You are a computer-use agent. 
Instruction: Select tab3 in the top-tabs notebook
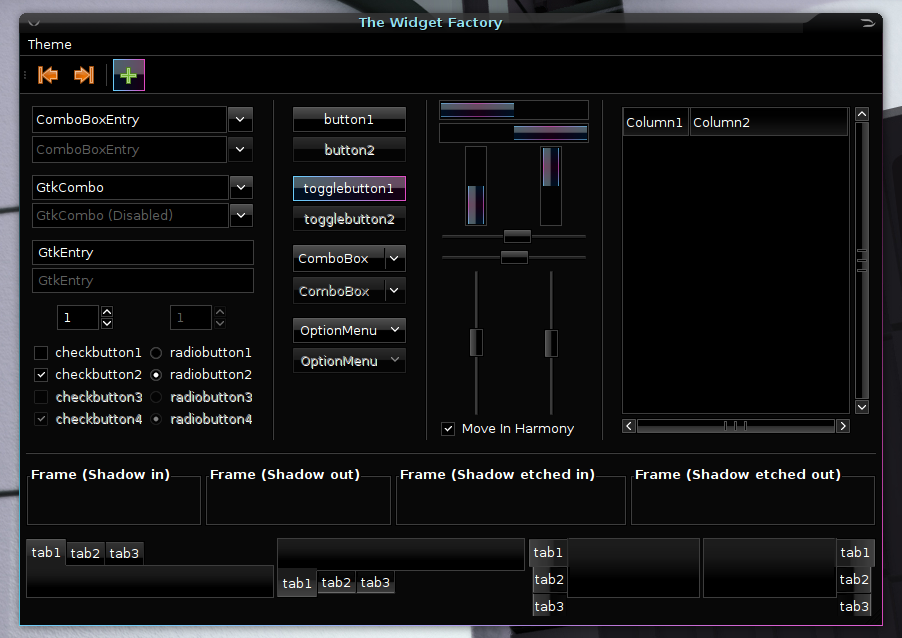(124, 553)
